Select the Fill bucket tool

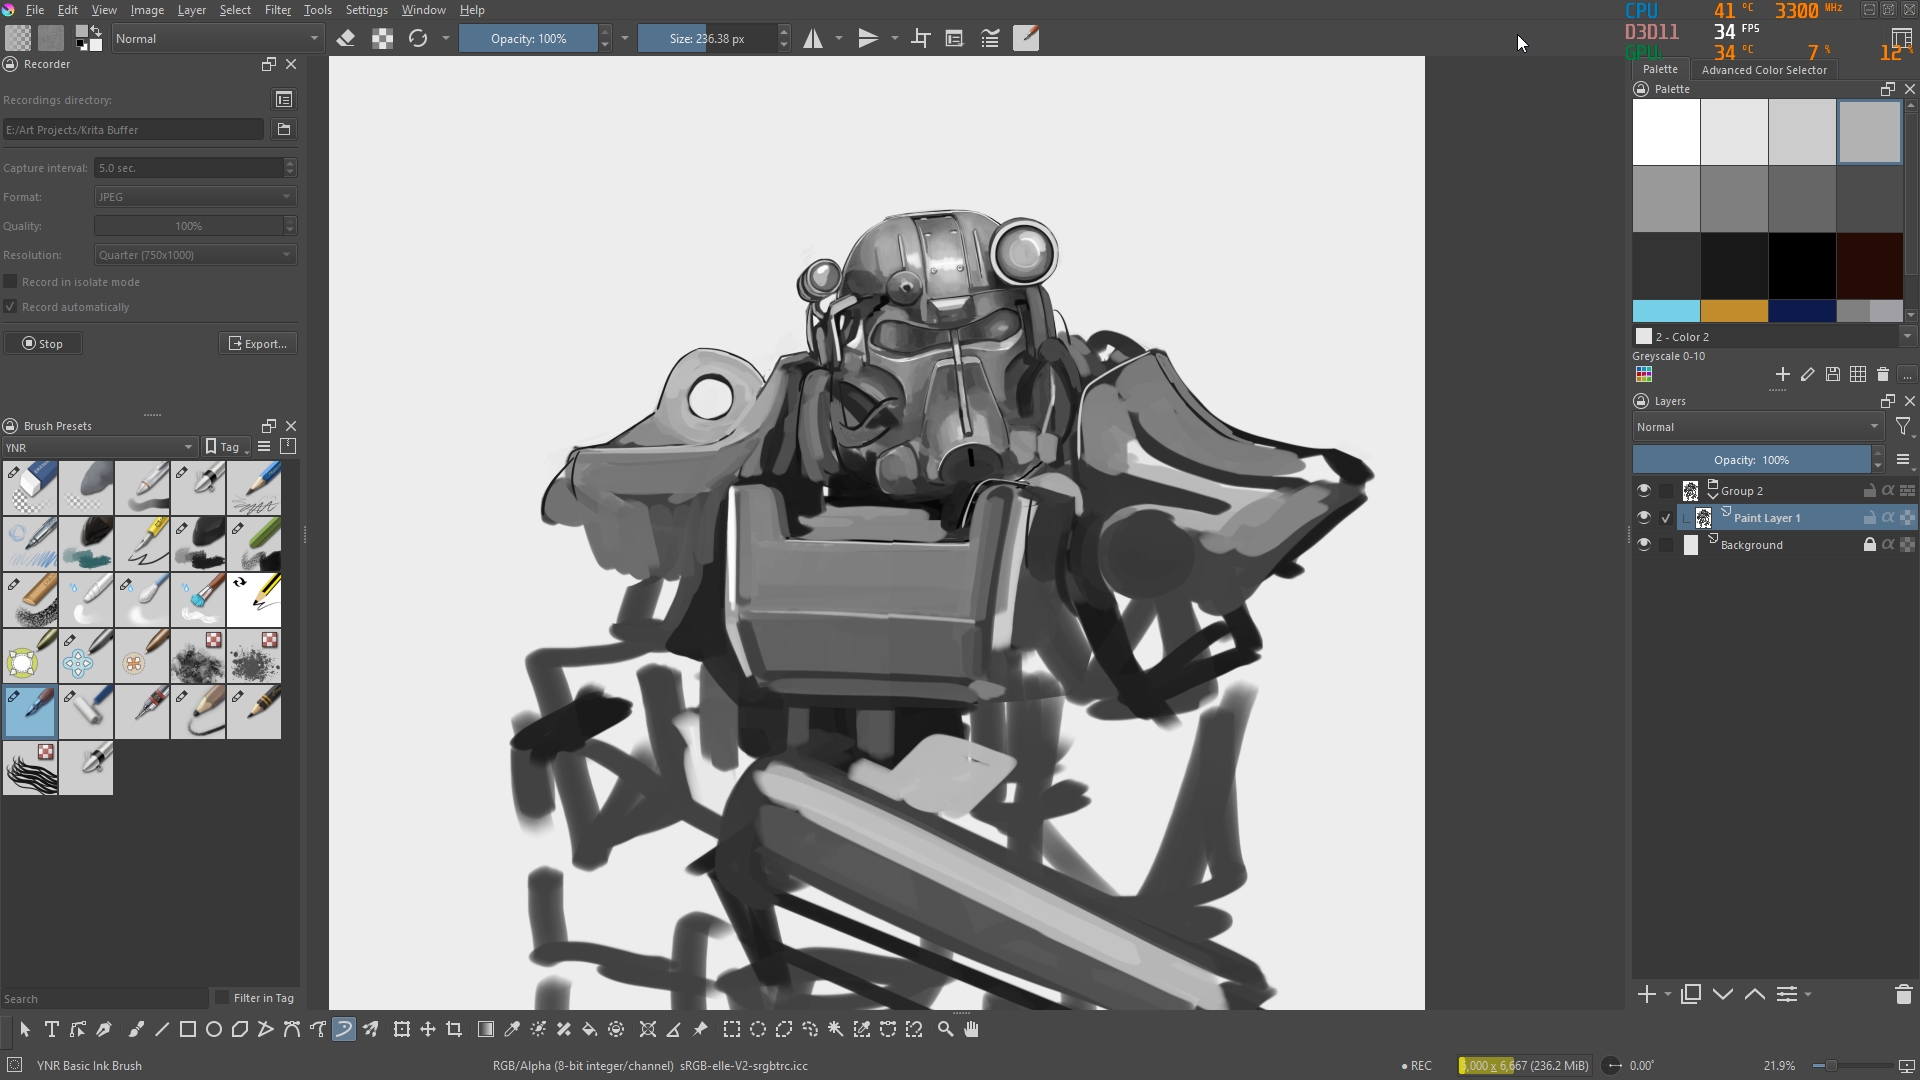coord(590,1029)
